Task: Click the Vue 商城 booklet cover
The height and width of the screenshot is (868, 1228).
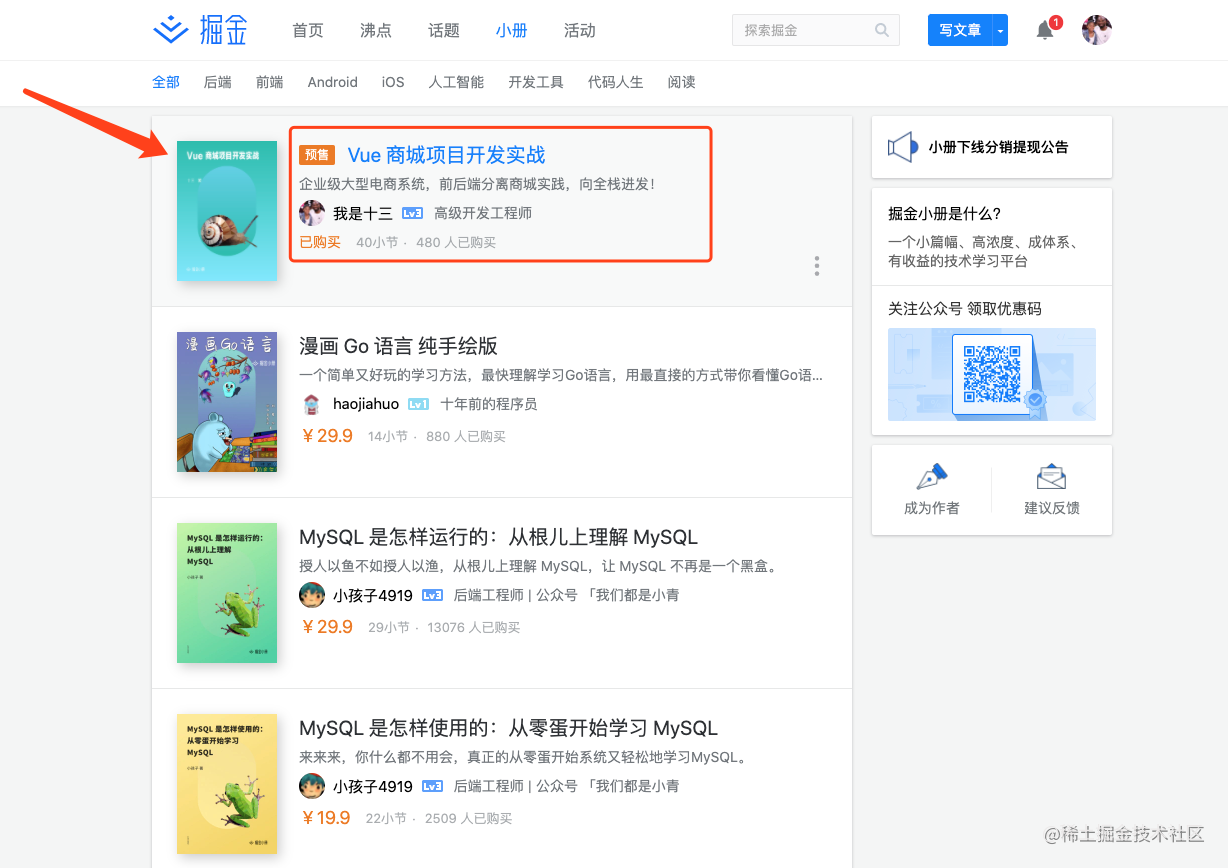Action: click(227, 211)
